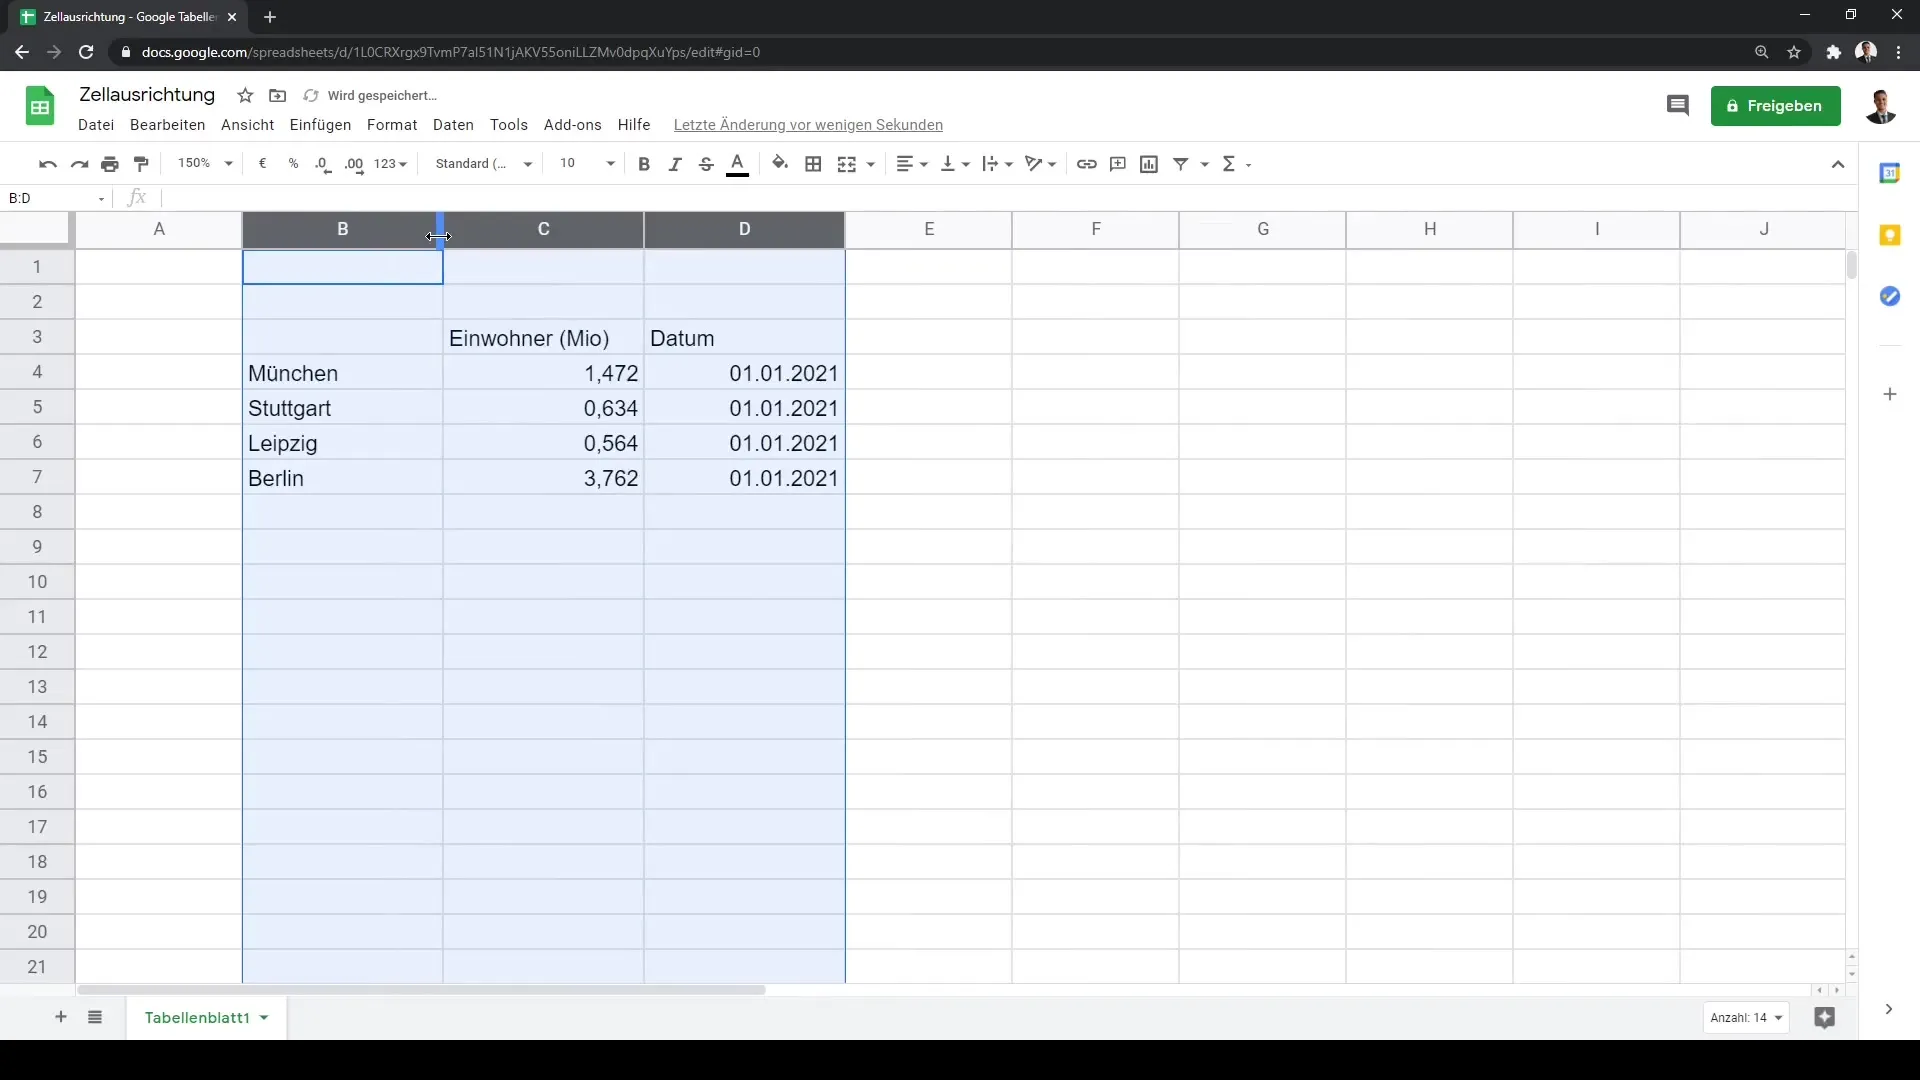Screen dimensions: 1920x1080
Task: Add a new sheet with plus button
Action: pyautogui.click(x=61, y=1017)
